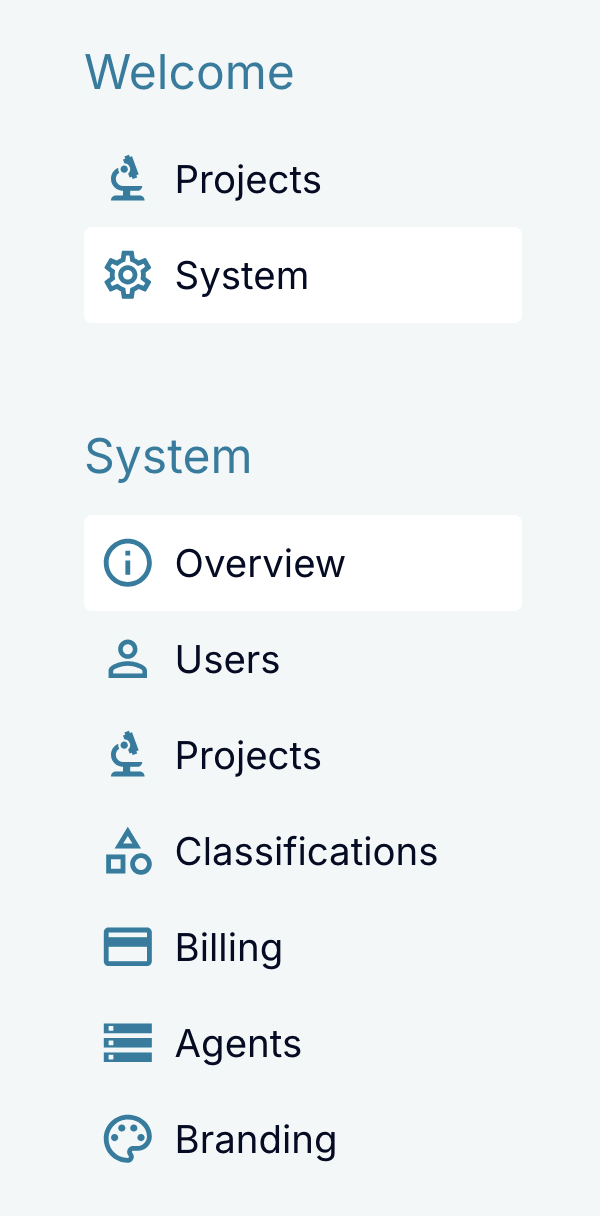The height and width of the screenshot is (1216, 600).
Task: Click the shapes icon beside Classifications
Action: [x=128, y=851]
